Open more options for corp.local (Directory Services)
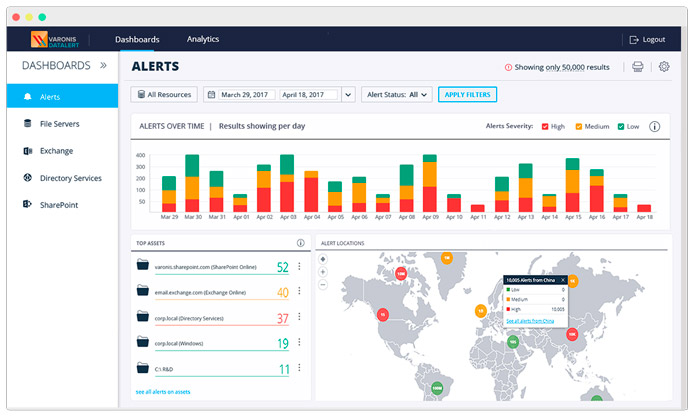 point(299,316)
